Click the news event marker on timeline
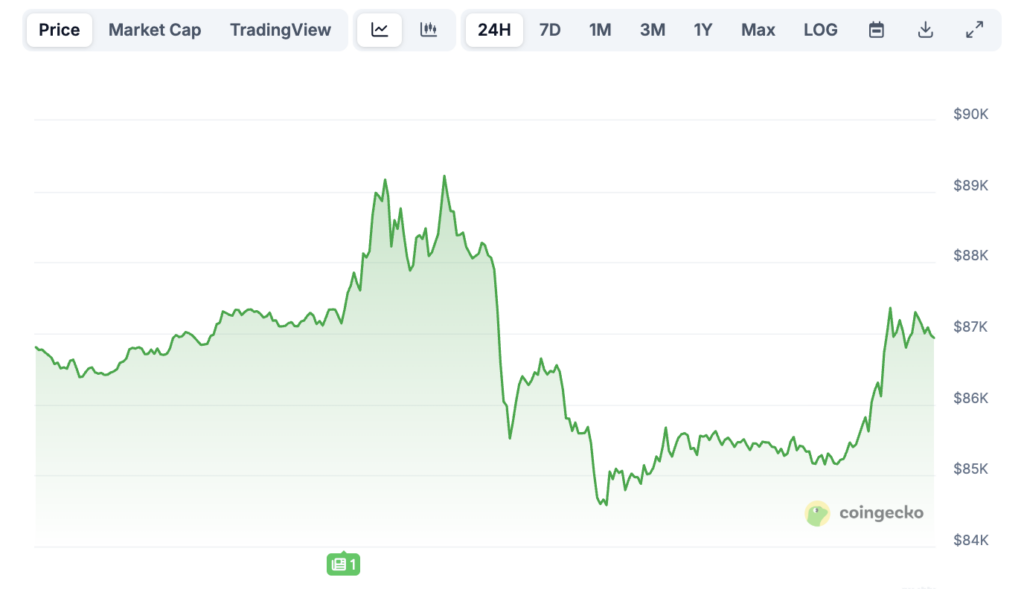The height and width of the screenshot is (589, 1024). tap(342, 565)
